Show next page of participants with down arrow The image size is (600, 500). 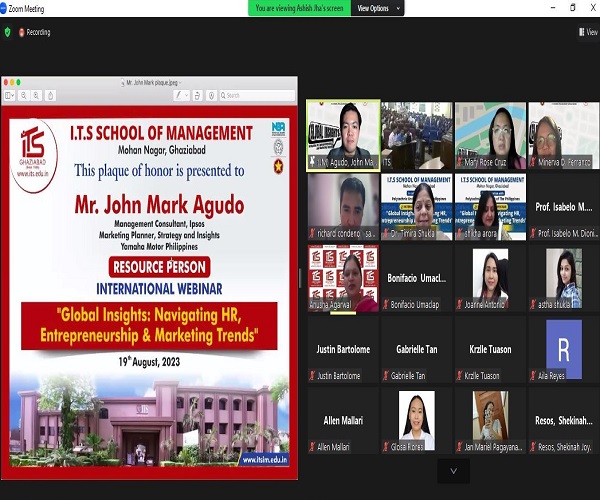point(453,471)
